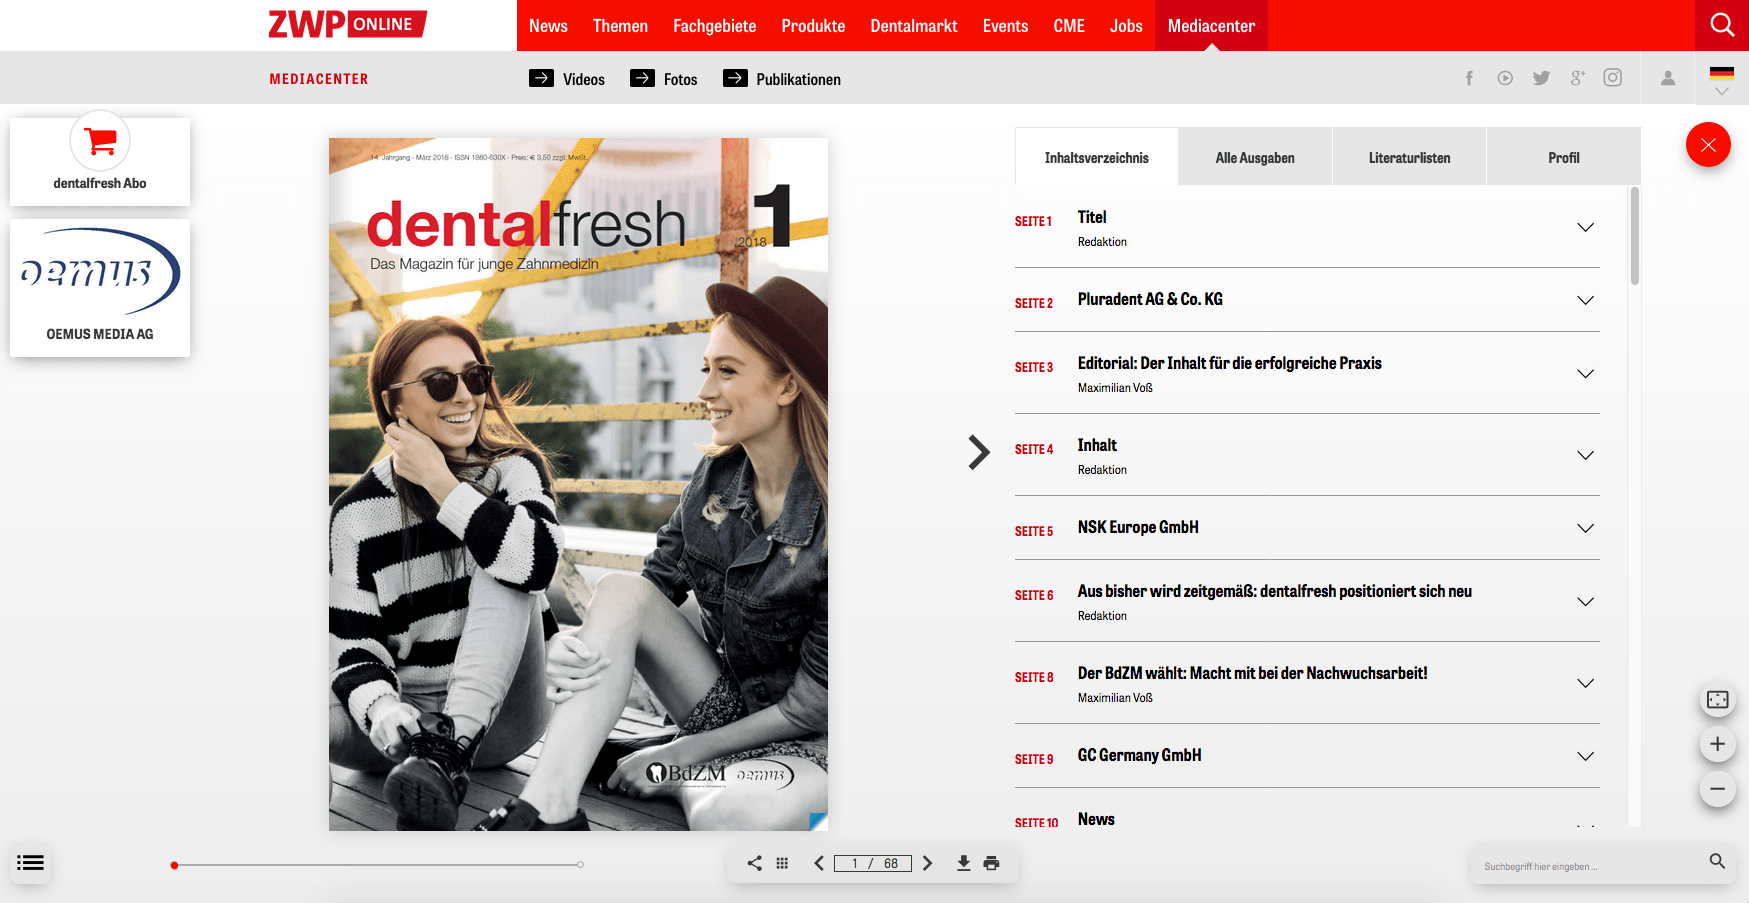Open the Publikationen link

(x=782, y=79)
